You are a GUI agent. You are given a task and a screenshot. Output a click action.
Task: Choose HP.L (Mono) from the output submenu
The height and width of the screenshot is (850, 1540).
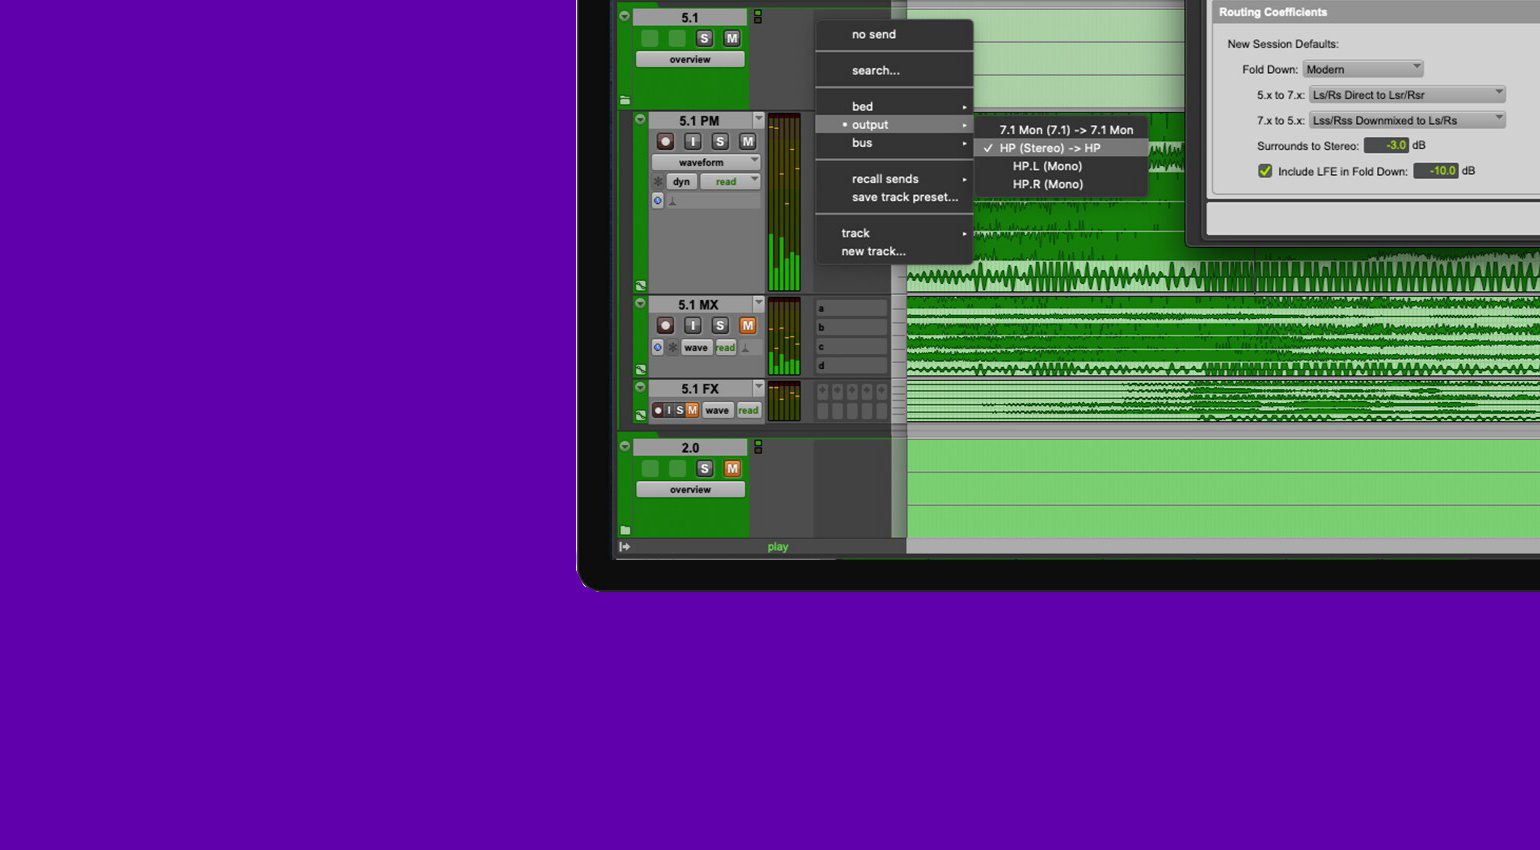pyautogui.click(x=1047, y=166)
